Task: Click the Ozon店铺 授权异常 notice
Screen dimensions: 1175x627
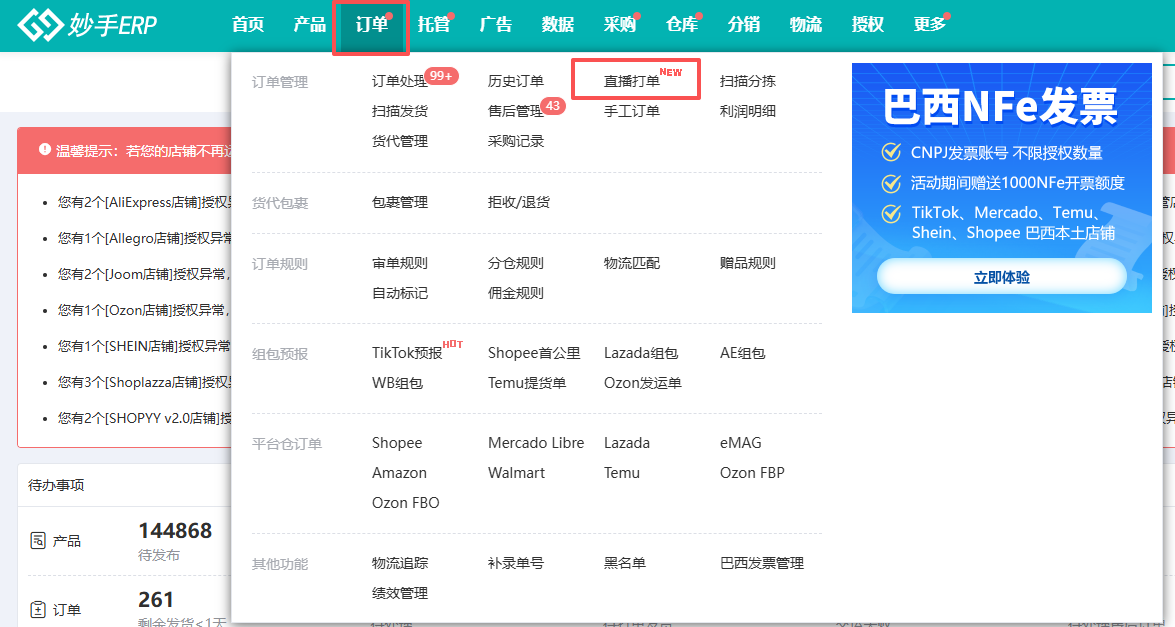Action: (x=144, y=309)
